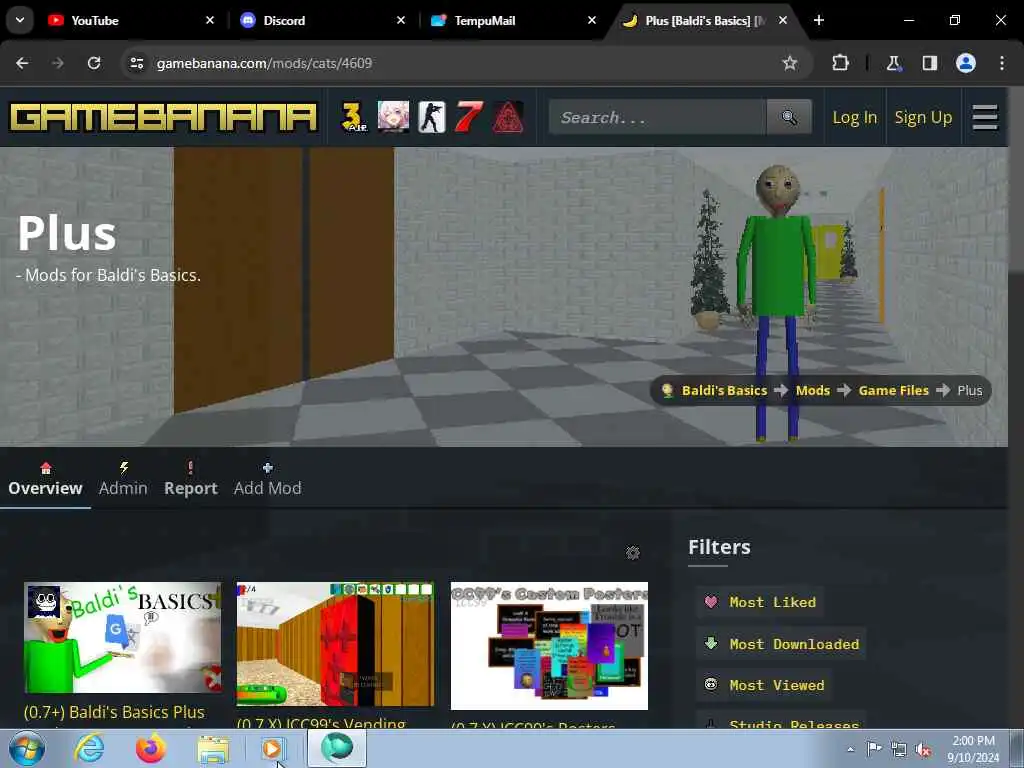Click the gear settings icon above mod list
Viewport: 1024px width, 768px height.
coord(632,553)
